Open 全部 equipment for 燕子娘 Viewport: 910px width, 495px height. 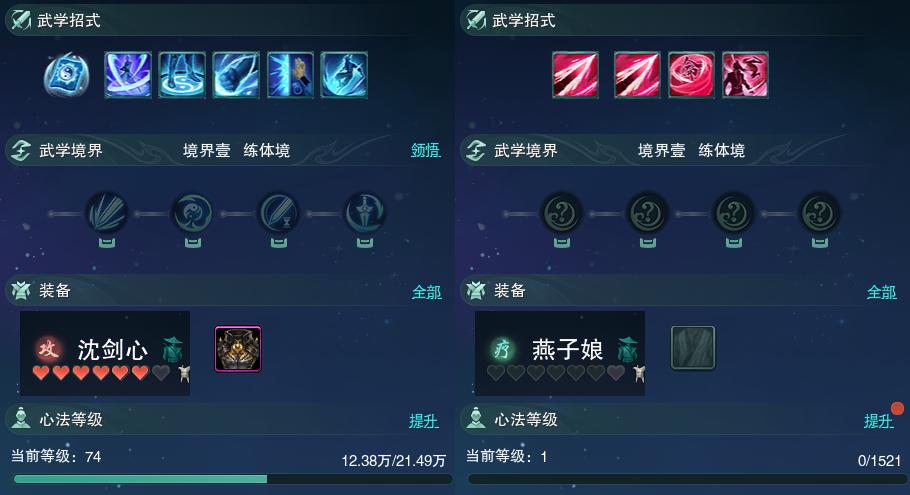(882, 292)
